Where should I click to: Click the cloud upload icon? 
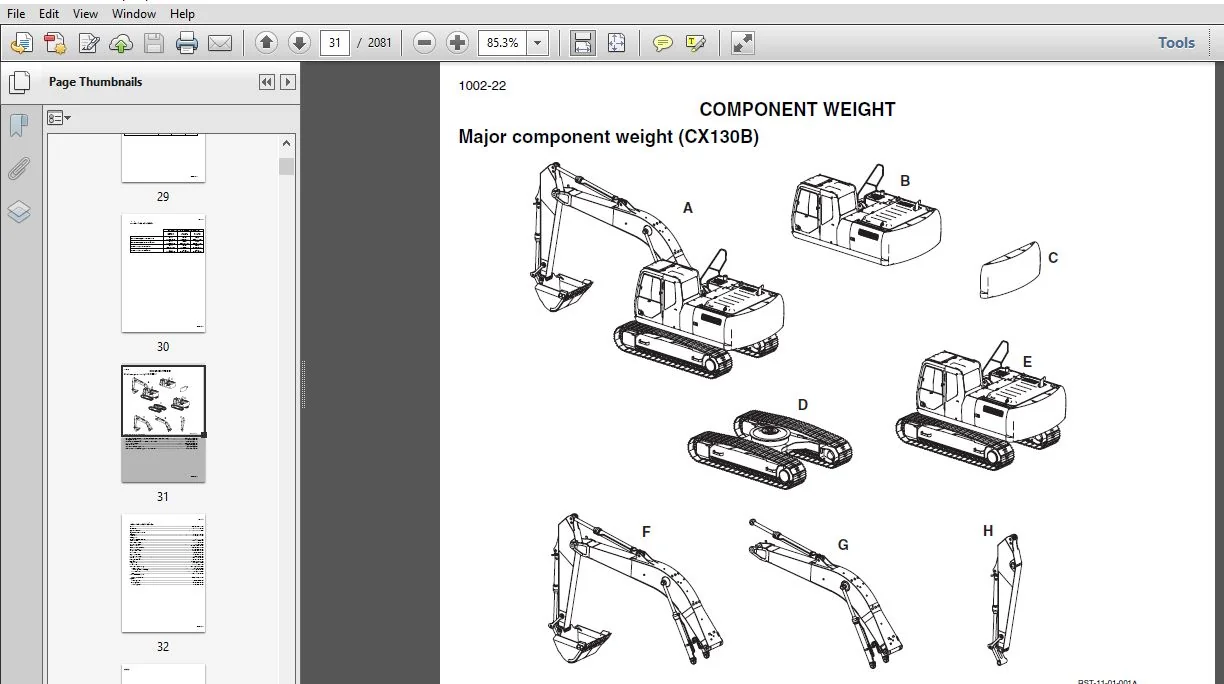tap(121, 43)
